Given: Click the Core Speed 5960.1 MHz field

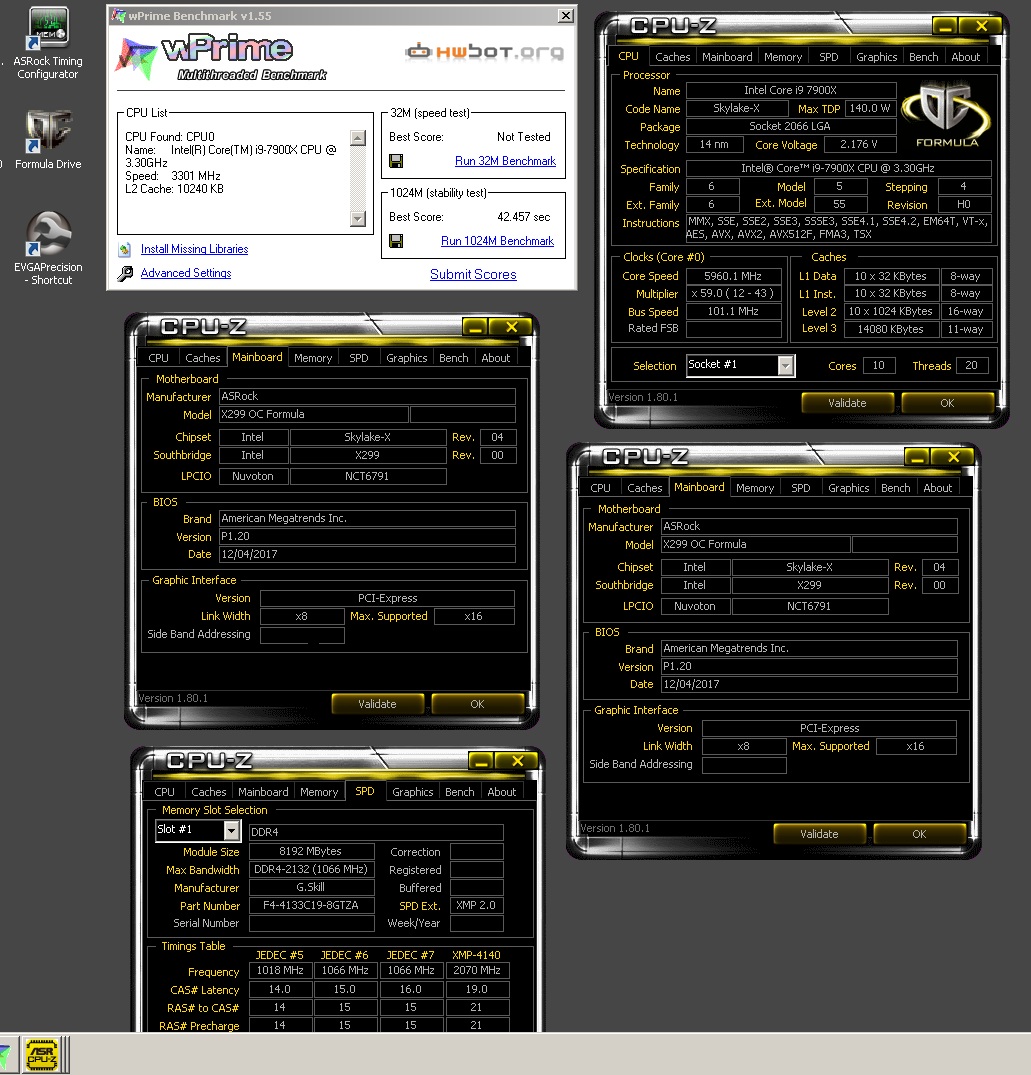Looking at the screenshot, I should [733, 276].
